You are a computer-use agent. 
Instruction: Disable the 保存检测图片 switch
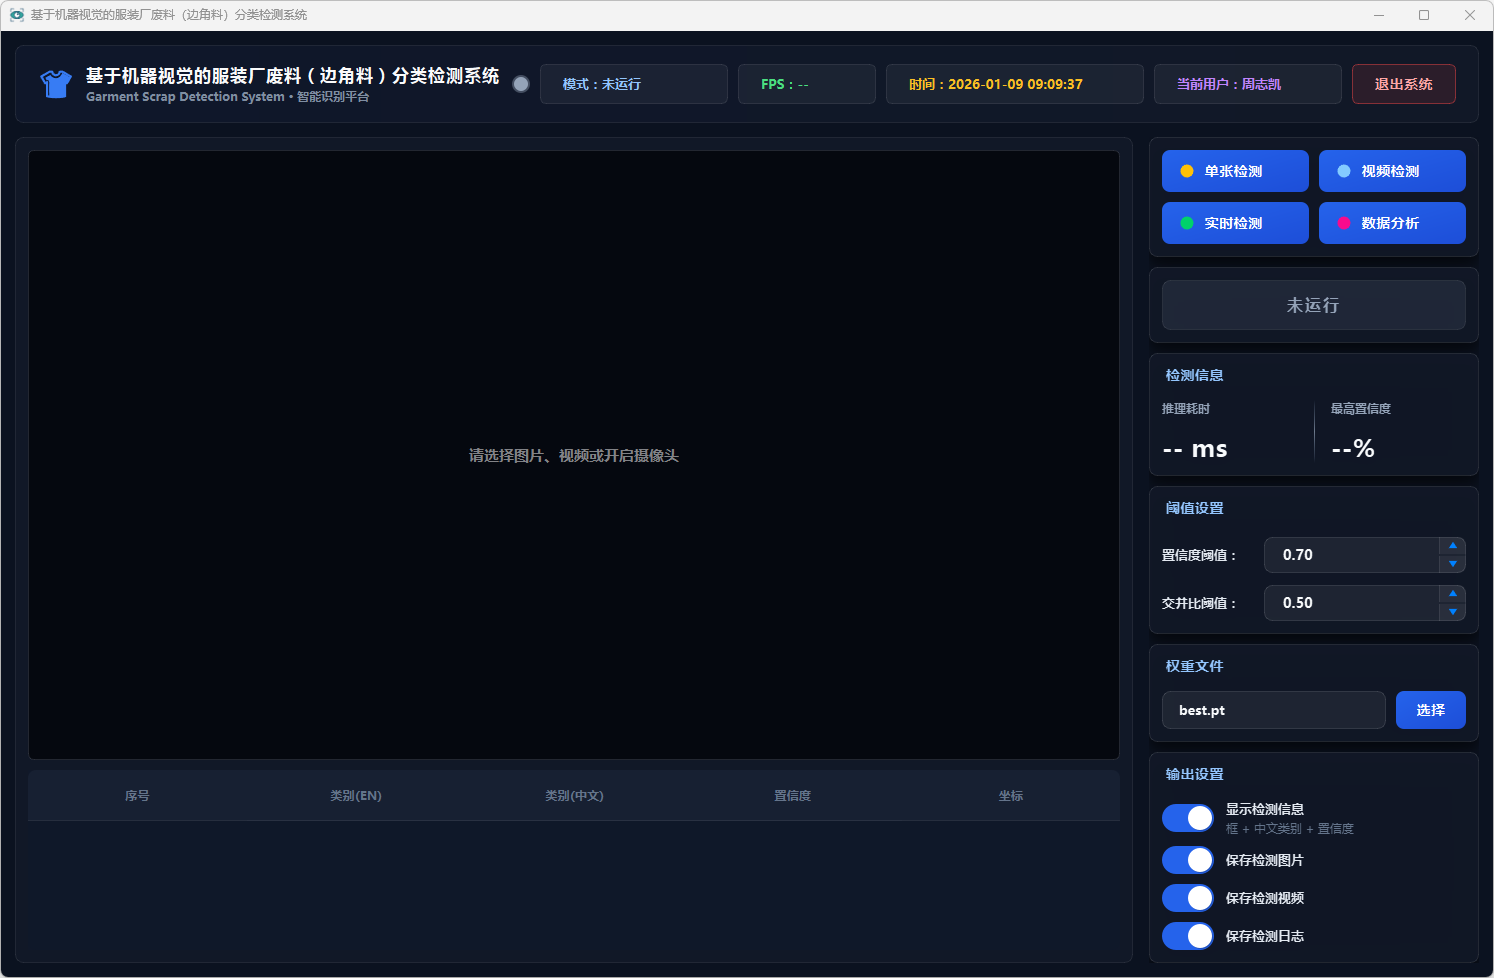click(1188, 860)
